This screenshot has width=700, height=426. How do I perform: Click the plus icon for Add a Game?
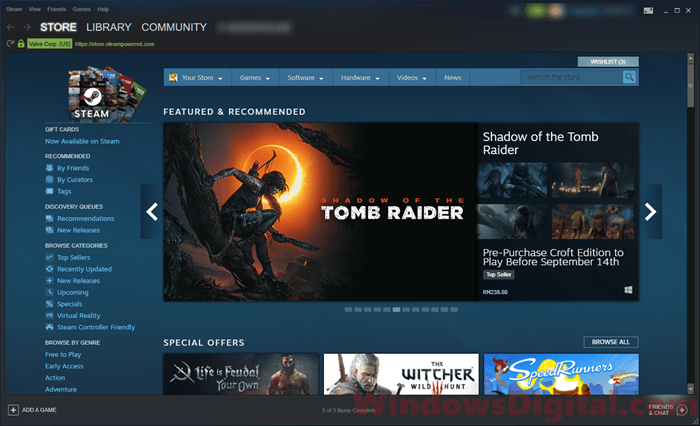point(13,410)
